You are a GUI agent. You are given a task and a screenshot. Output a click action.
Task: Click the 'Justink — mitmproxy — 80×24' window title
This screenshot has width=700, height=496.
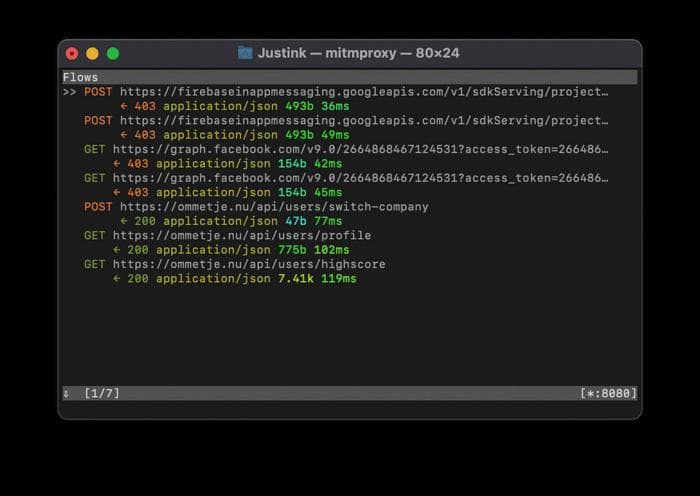(358, 53)
